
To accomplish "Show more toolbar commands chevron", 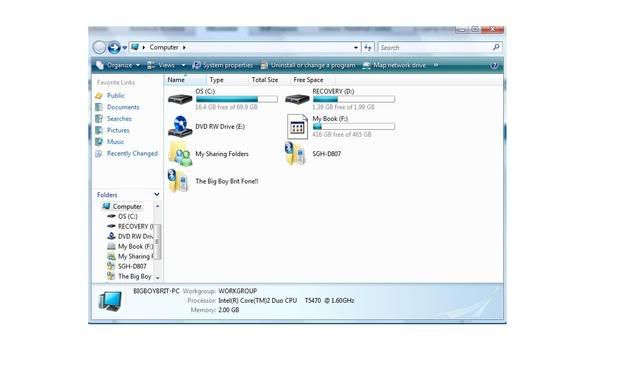I will 436,65.
